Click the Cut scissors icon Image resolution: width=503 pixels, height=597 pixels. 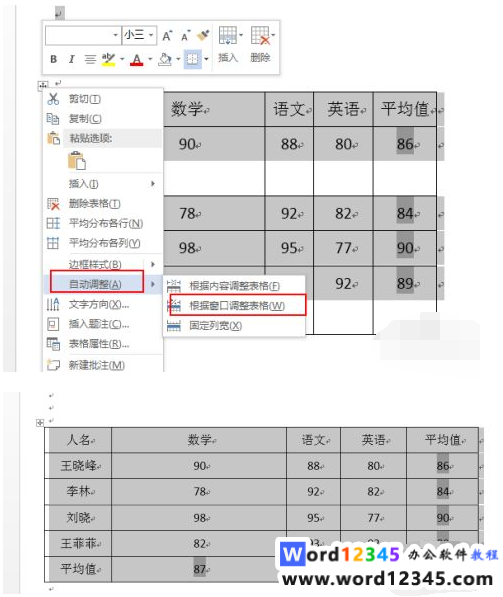click(53, 99)
